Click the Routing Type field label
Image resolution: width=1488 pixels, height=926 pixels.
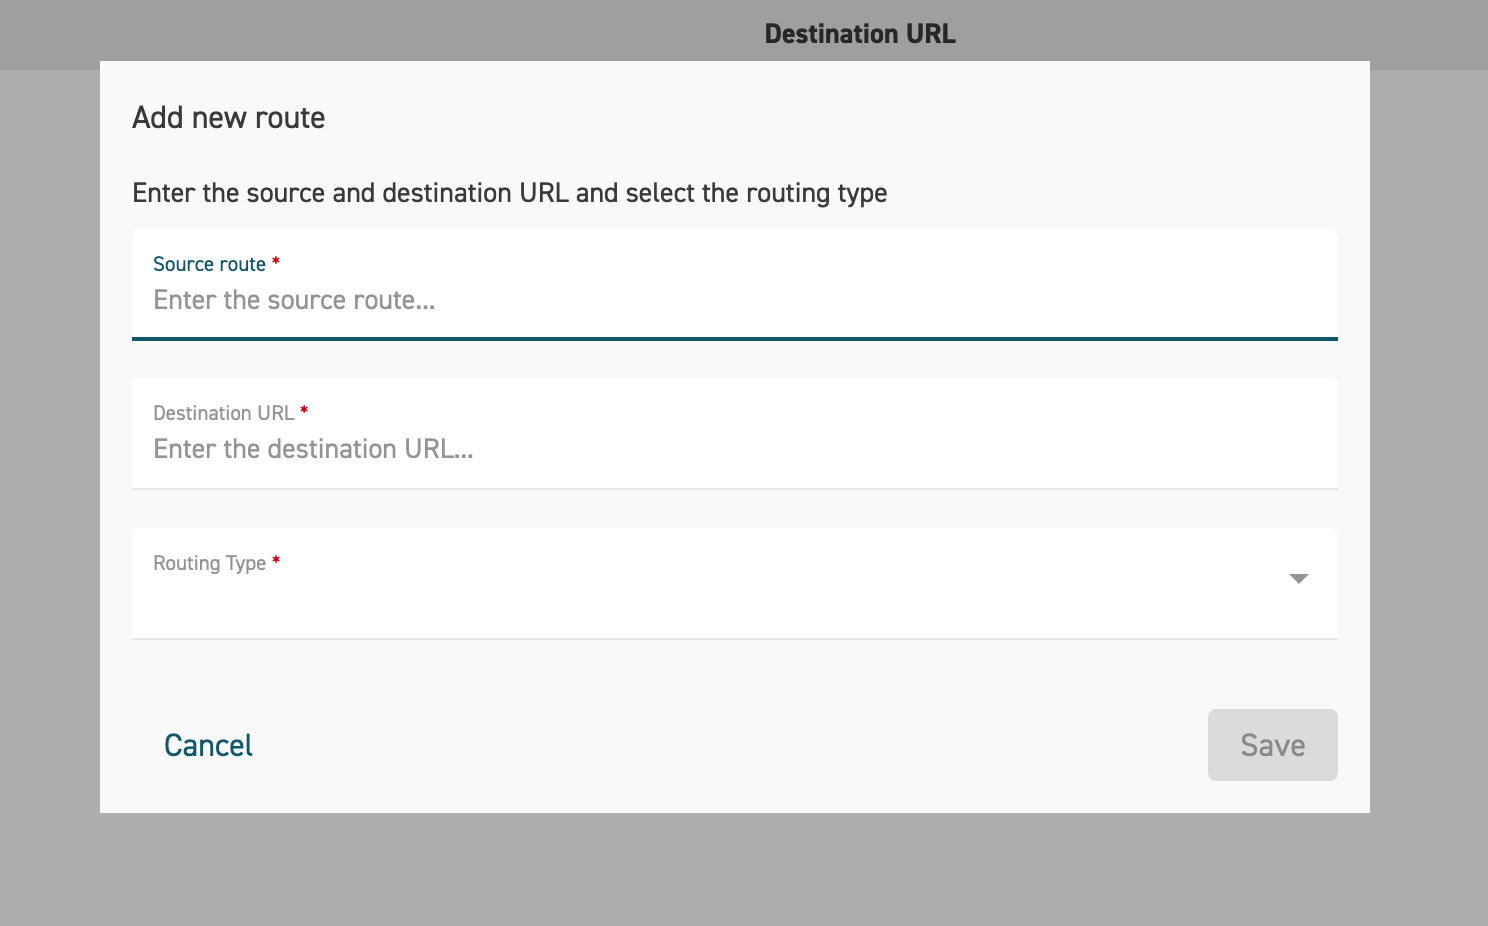209,563
